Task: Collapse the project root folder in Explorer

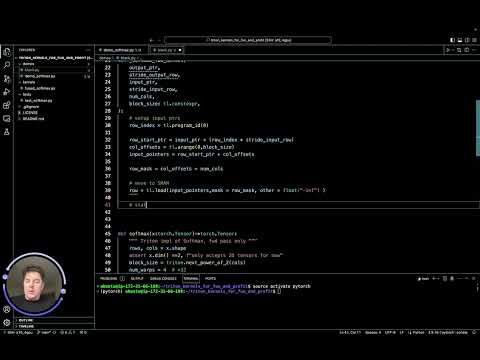Action: click(x=55, y=58)
